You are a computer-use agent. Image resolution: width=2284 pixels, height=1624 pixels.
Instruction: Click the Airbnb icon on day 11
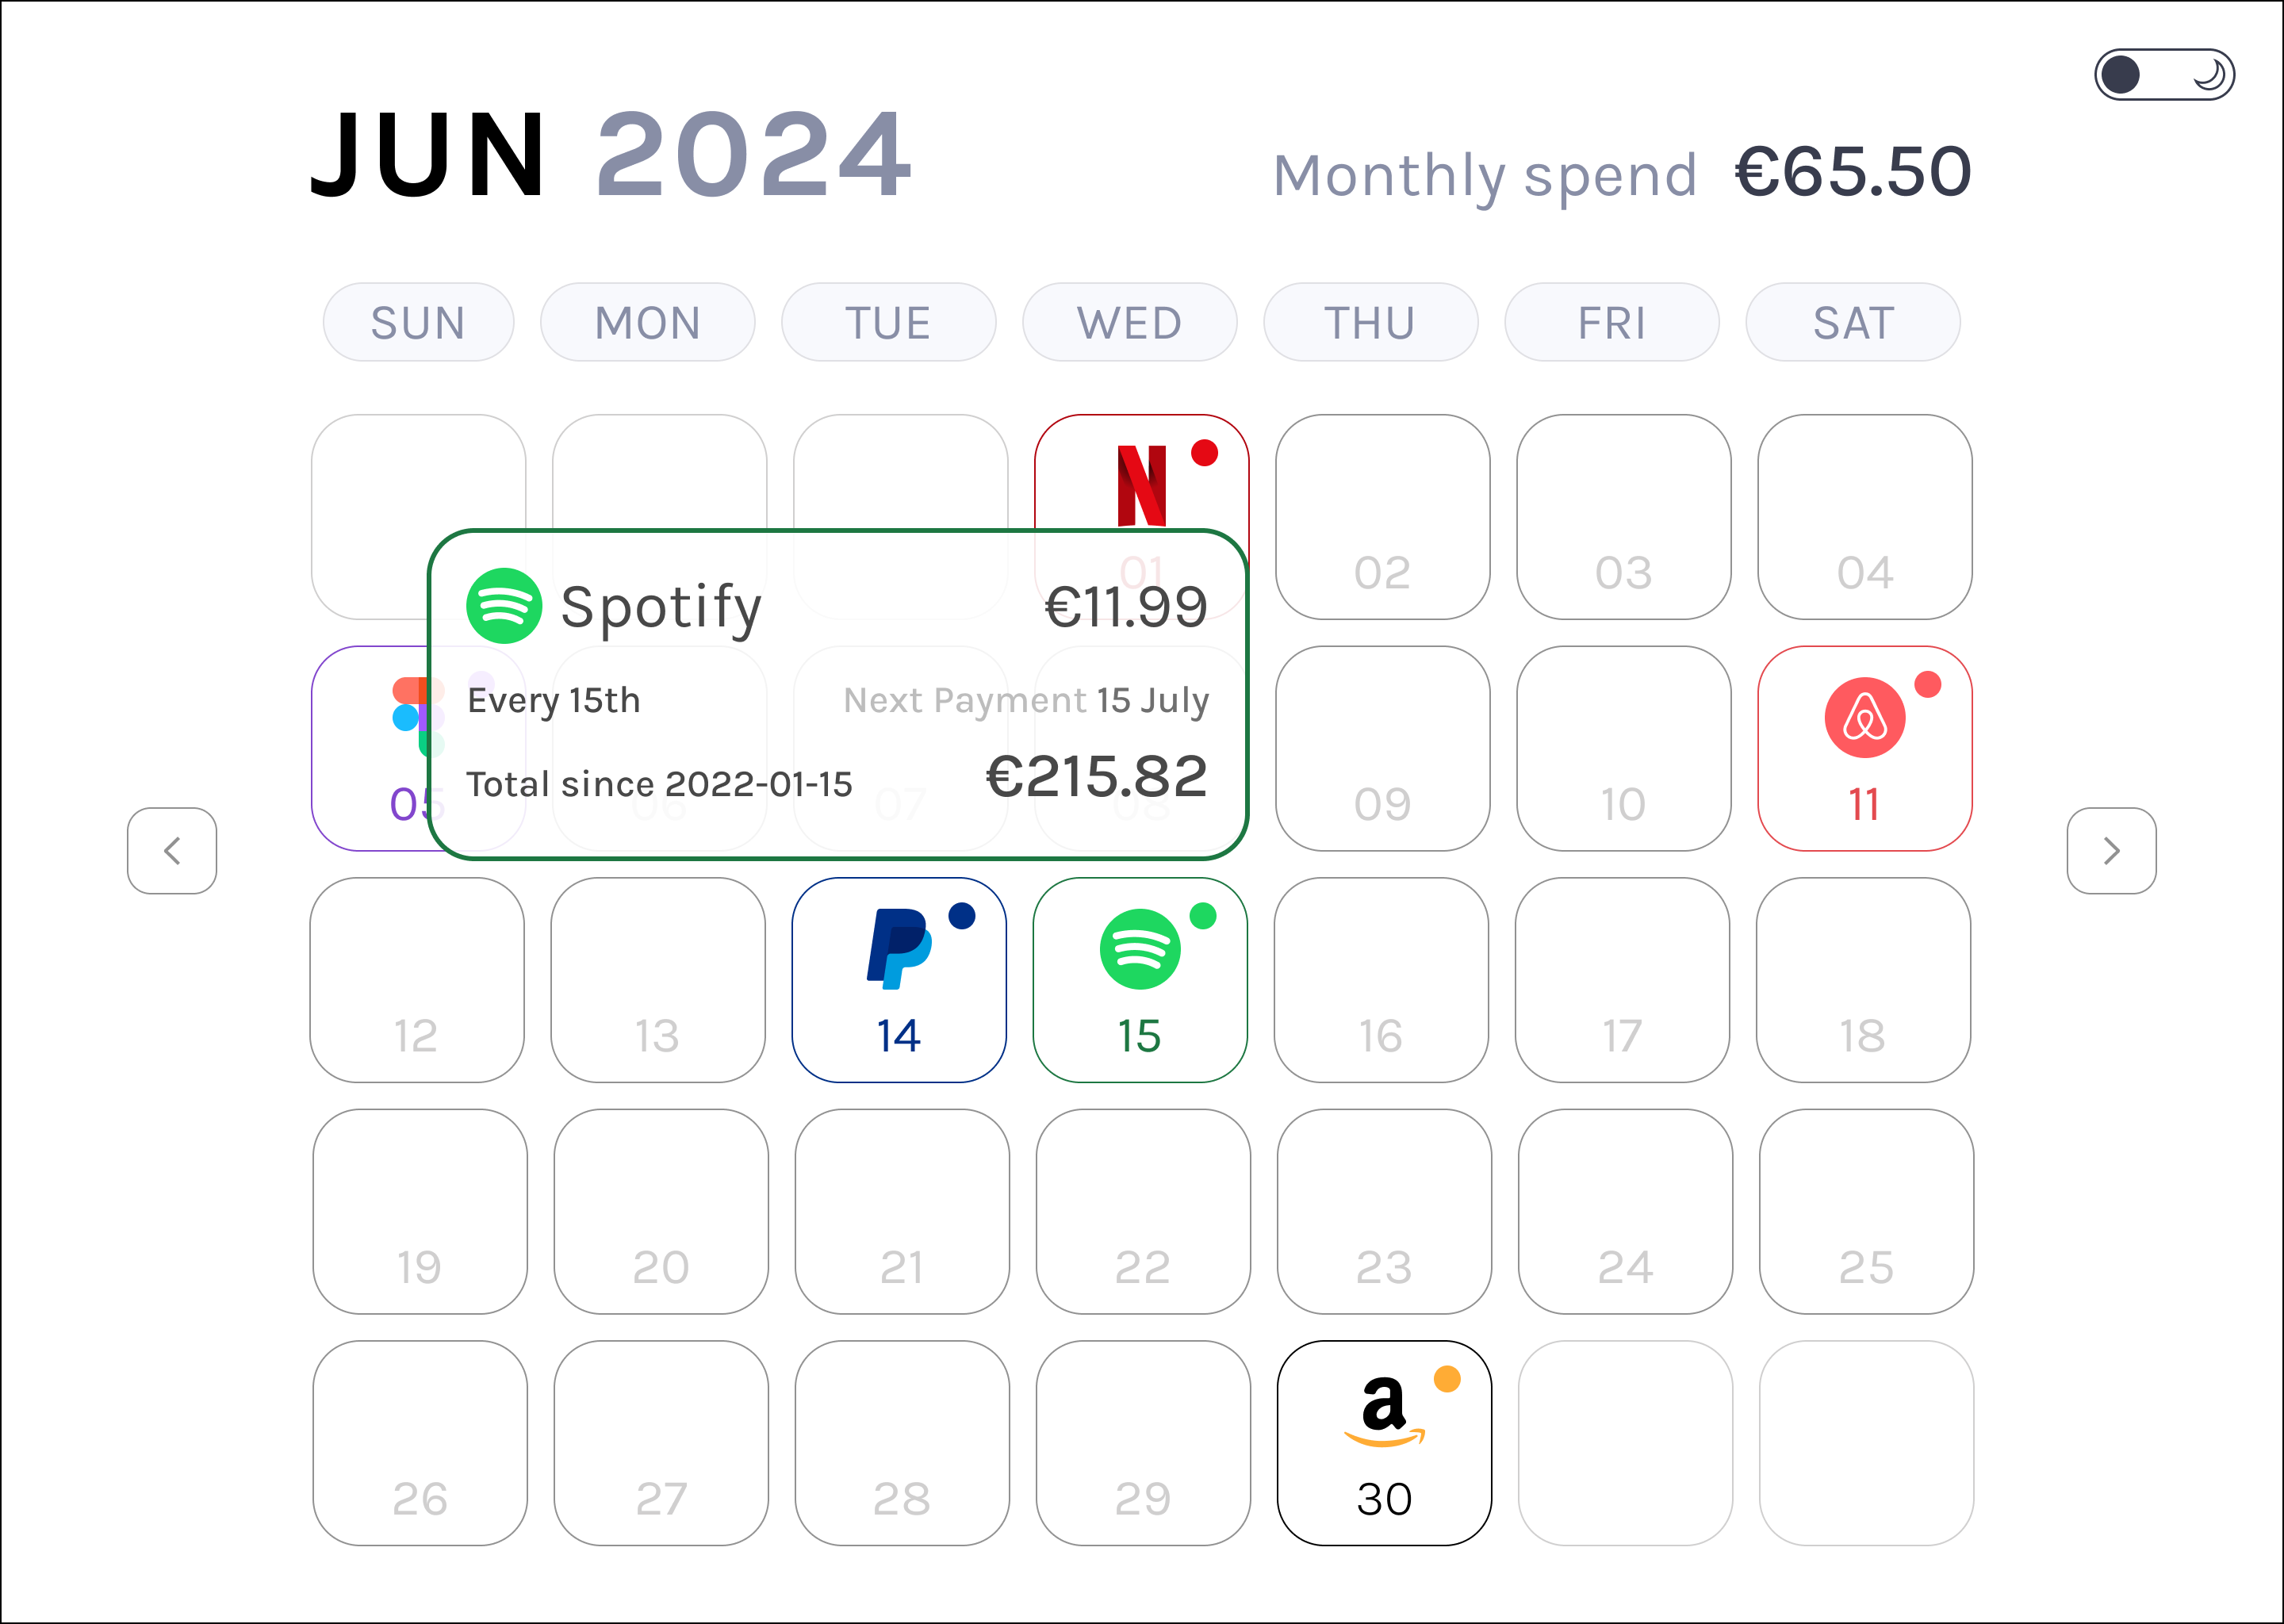click(x=1864, y=717)
